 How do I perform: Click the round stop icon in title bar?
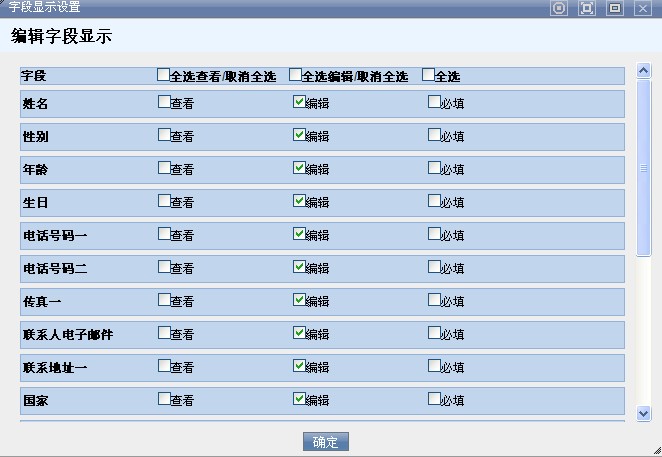pyautogui.click(x=560, y=8)
